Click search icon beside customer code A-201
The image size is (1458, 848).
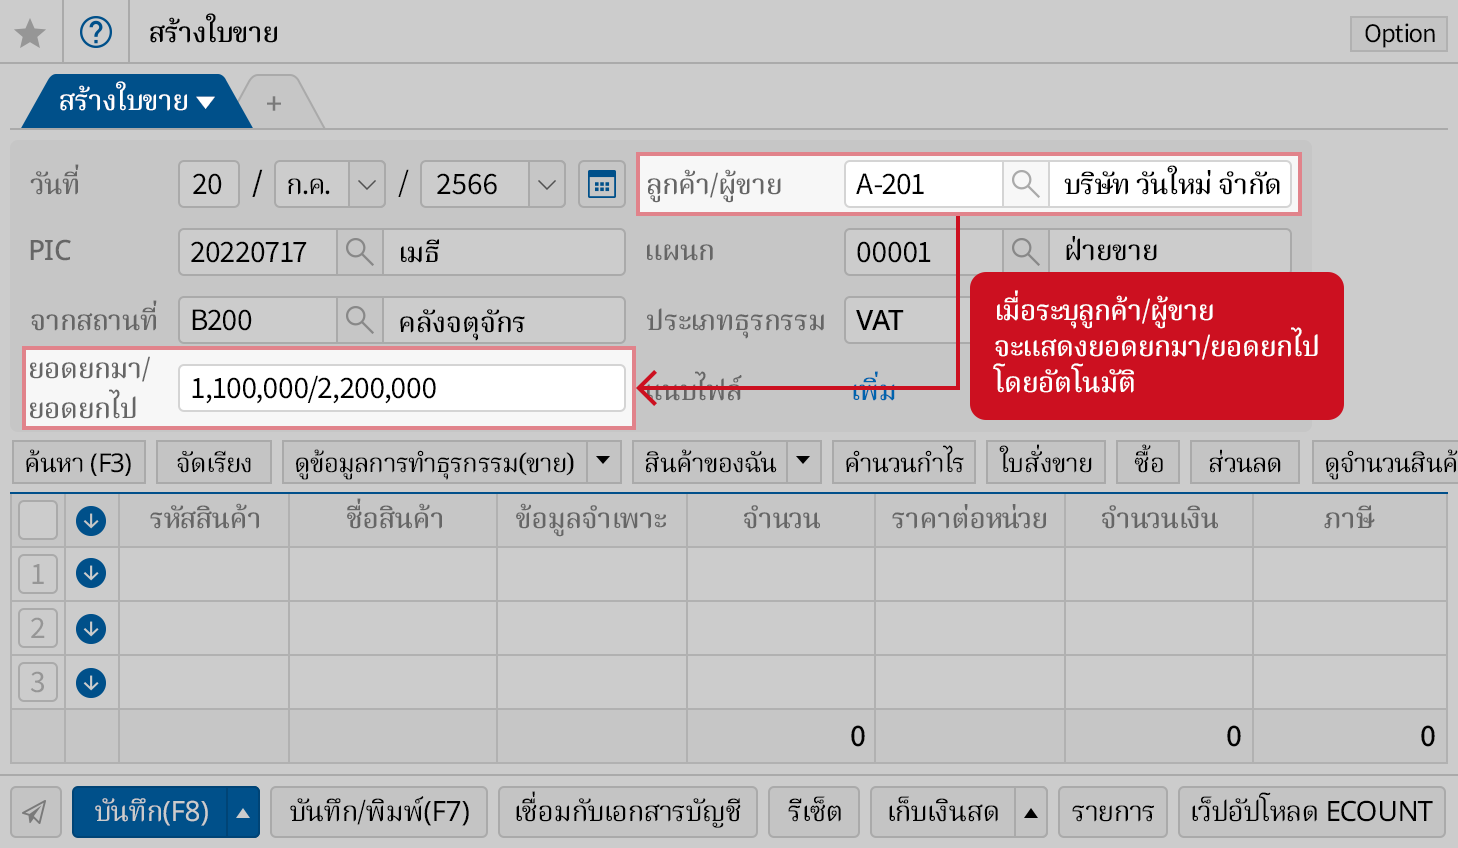tap(1025, 185)
